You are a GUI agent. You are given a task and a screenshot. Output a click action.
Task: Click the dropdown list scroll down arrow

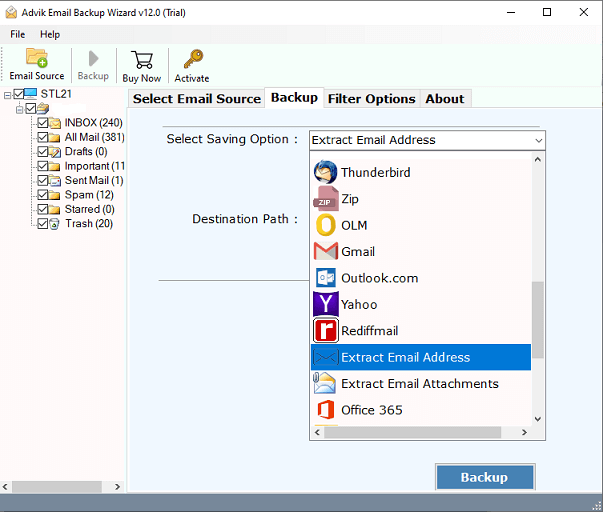coord(538,419)
